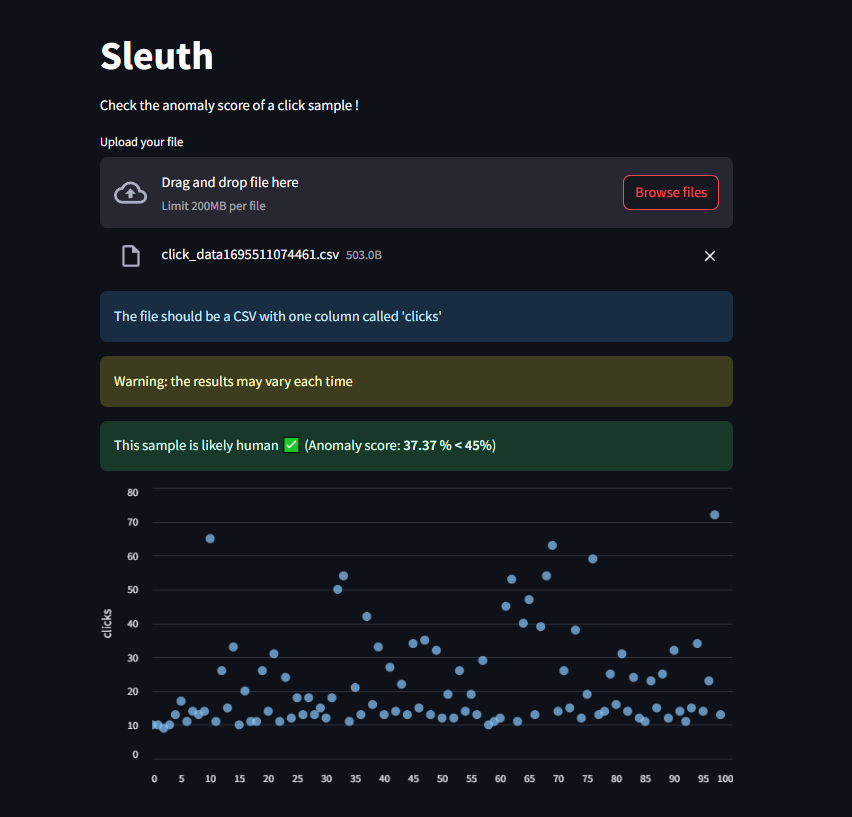
Task: Click the cloud upload icon
Action: coord(130,192)
